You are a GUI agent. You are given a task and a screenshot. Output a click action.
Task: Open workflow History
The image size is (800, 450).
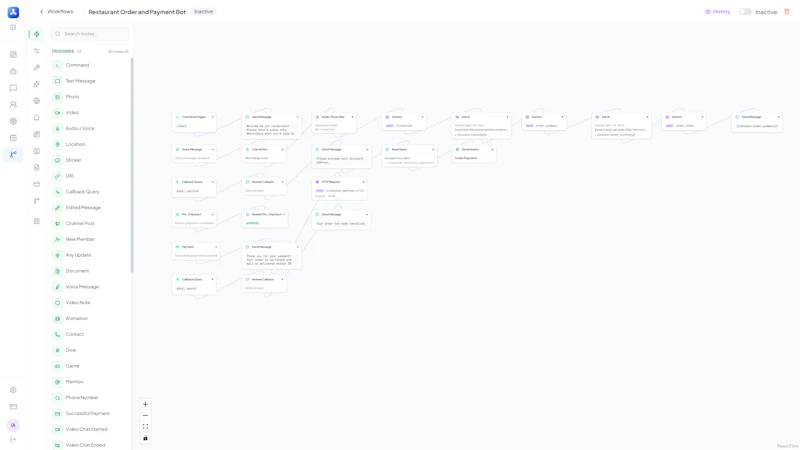(x=717, y=12)
